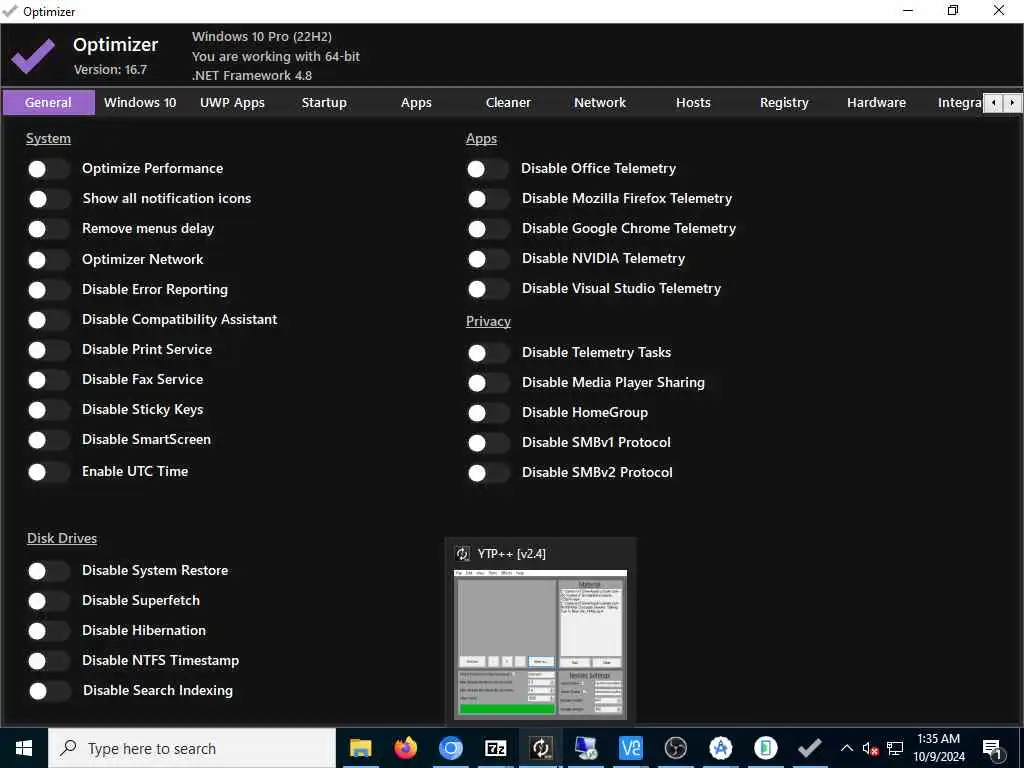Toggle Disable SMBv2 Protocol switch
Screen dimensions: 1024x768
pyautogui.click(x=488, y=473)
